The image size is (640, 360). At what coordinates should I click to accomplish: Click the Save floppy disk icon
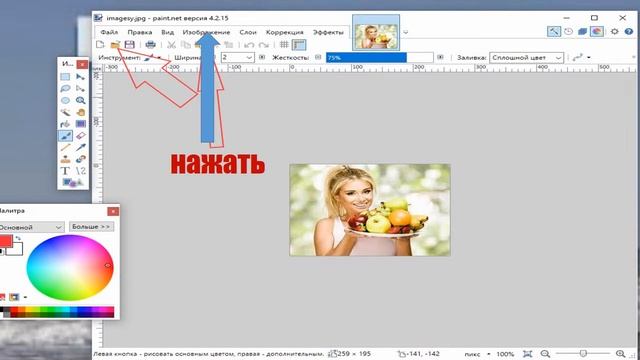[x=129, y=44]
